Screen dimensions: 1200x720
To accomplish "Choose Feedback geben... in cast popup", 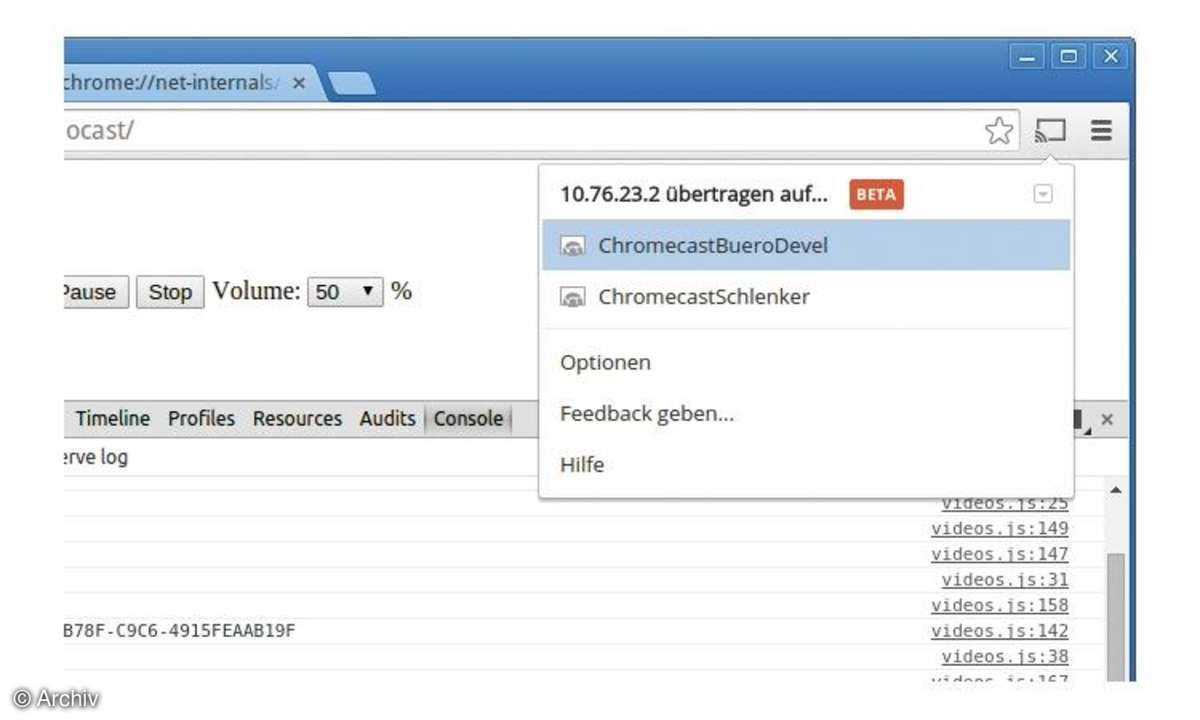I will pyautogui.click(x=647, y=413).
